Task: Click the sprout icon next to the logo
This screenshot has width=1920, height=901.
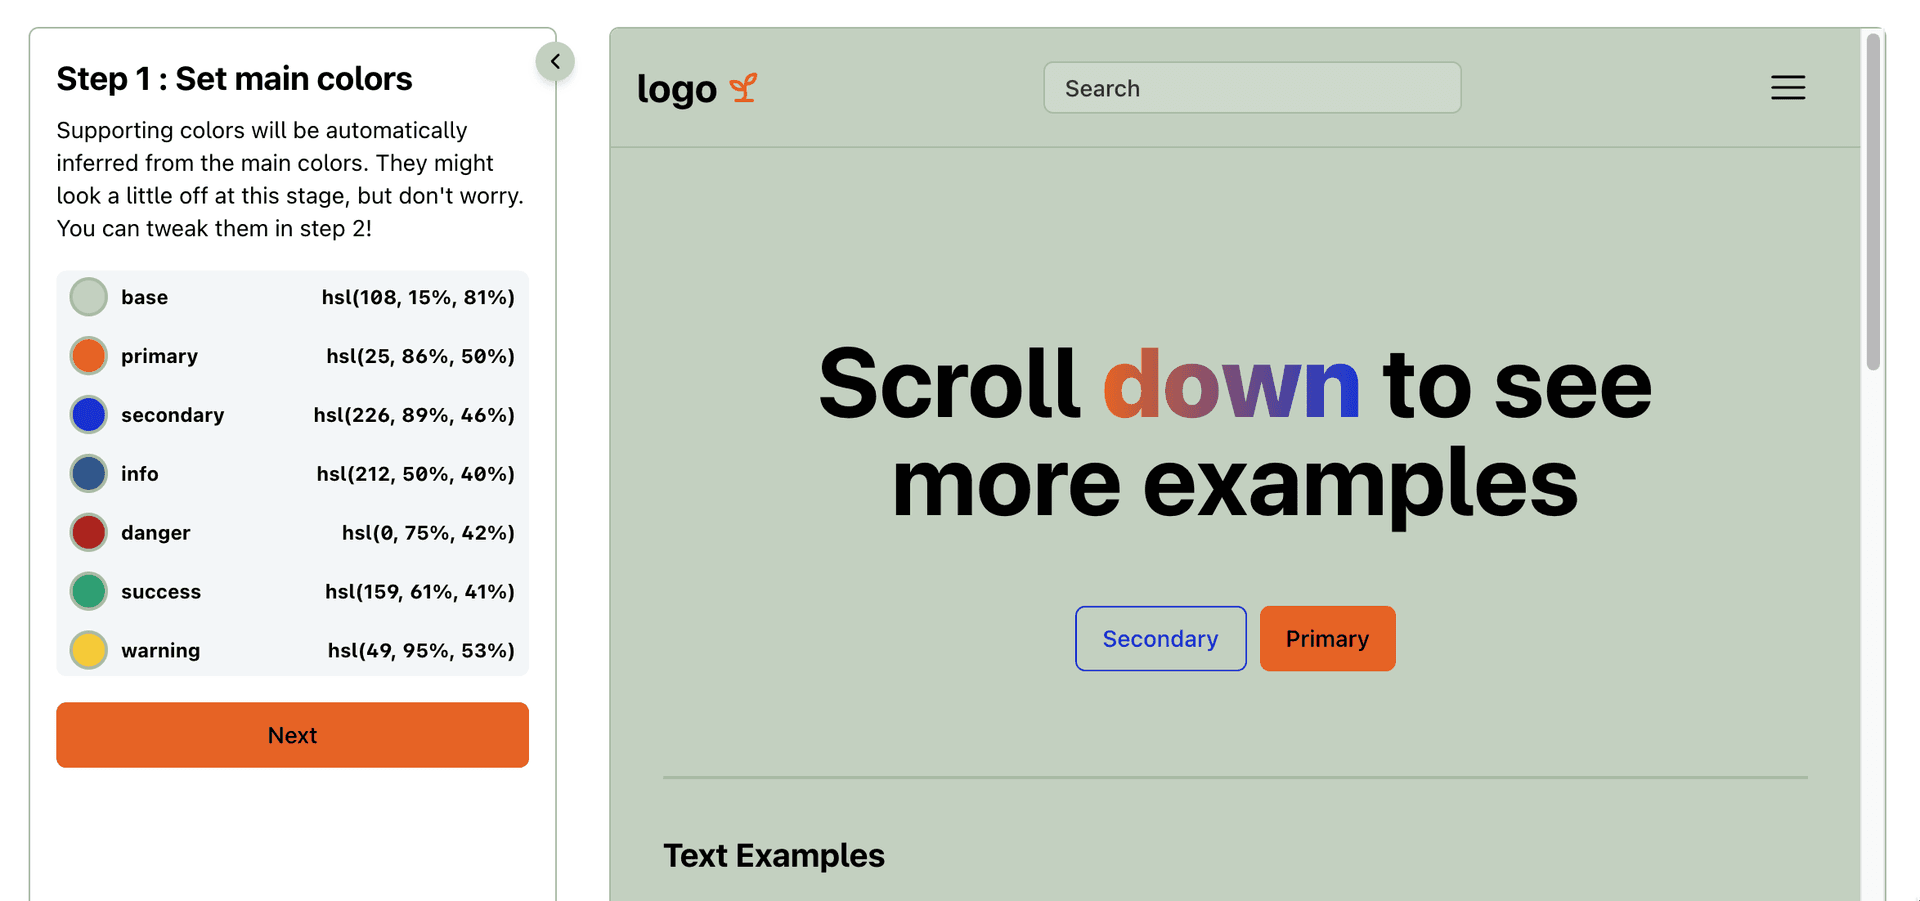Action: point(744,88)
